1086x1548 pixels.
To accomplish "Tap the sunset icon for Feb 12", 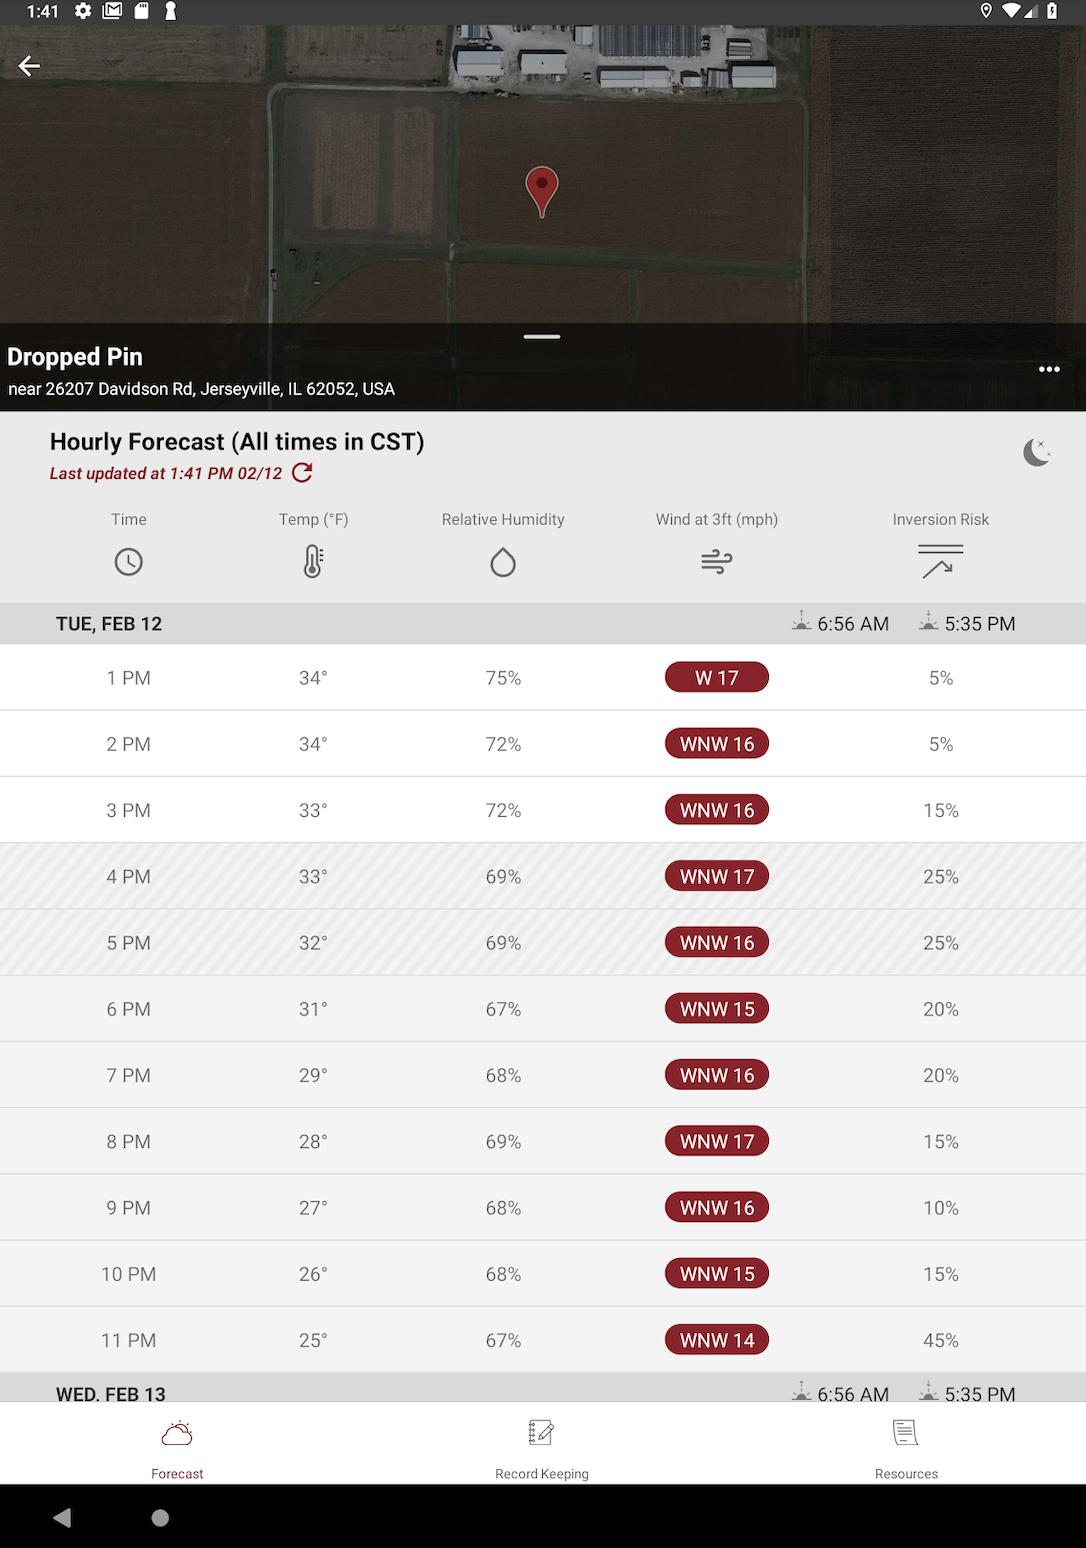I will point(928,622).
